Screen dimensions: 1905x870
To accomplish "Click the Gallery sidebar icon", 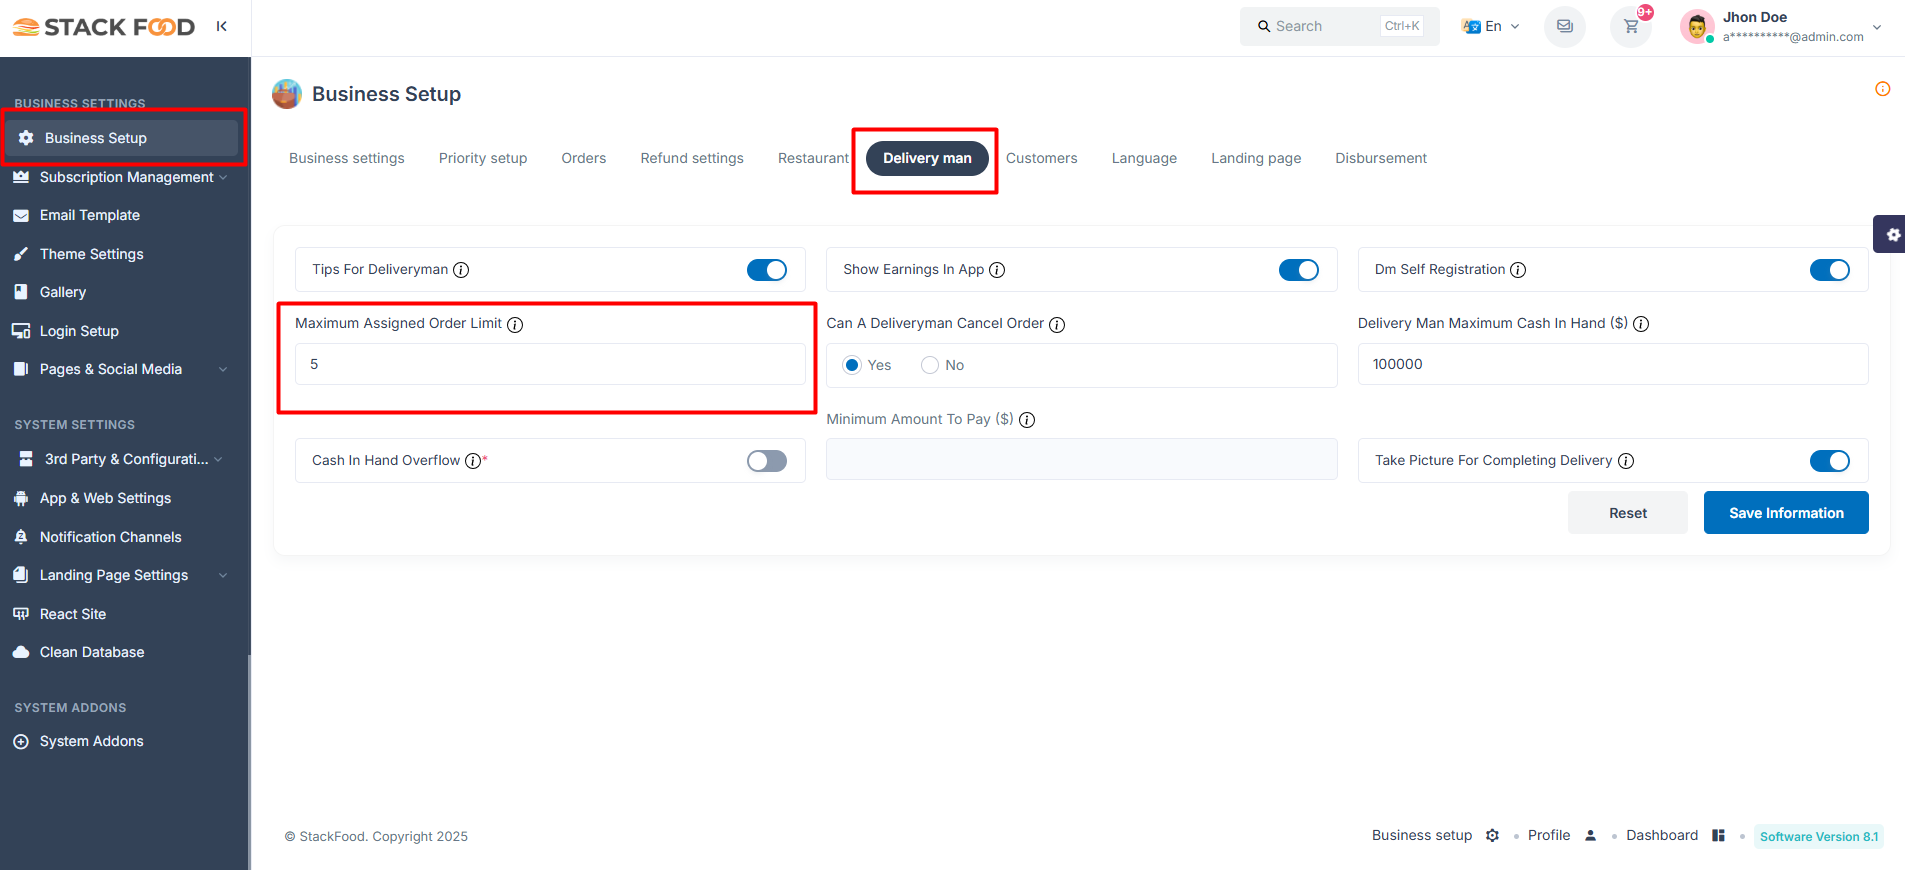I will point(21,292).
